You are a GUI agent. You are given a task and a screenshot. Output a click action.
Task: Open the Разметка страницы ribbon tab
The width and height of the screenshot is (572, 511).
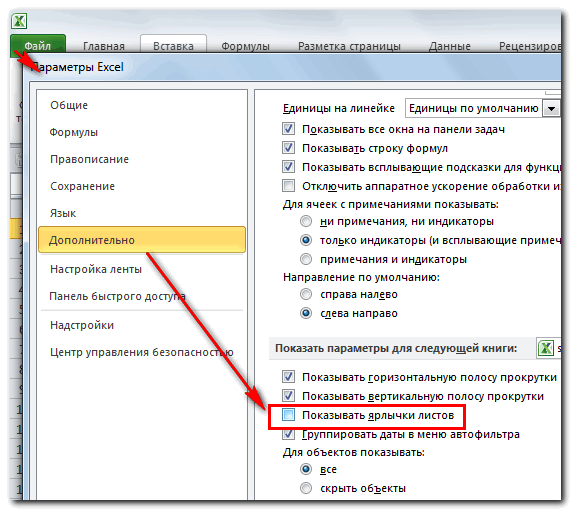click(x=349, y=46)
